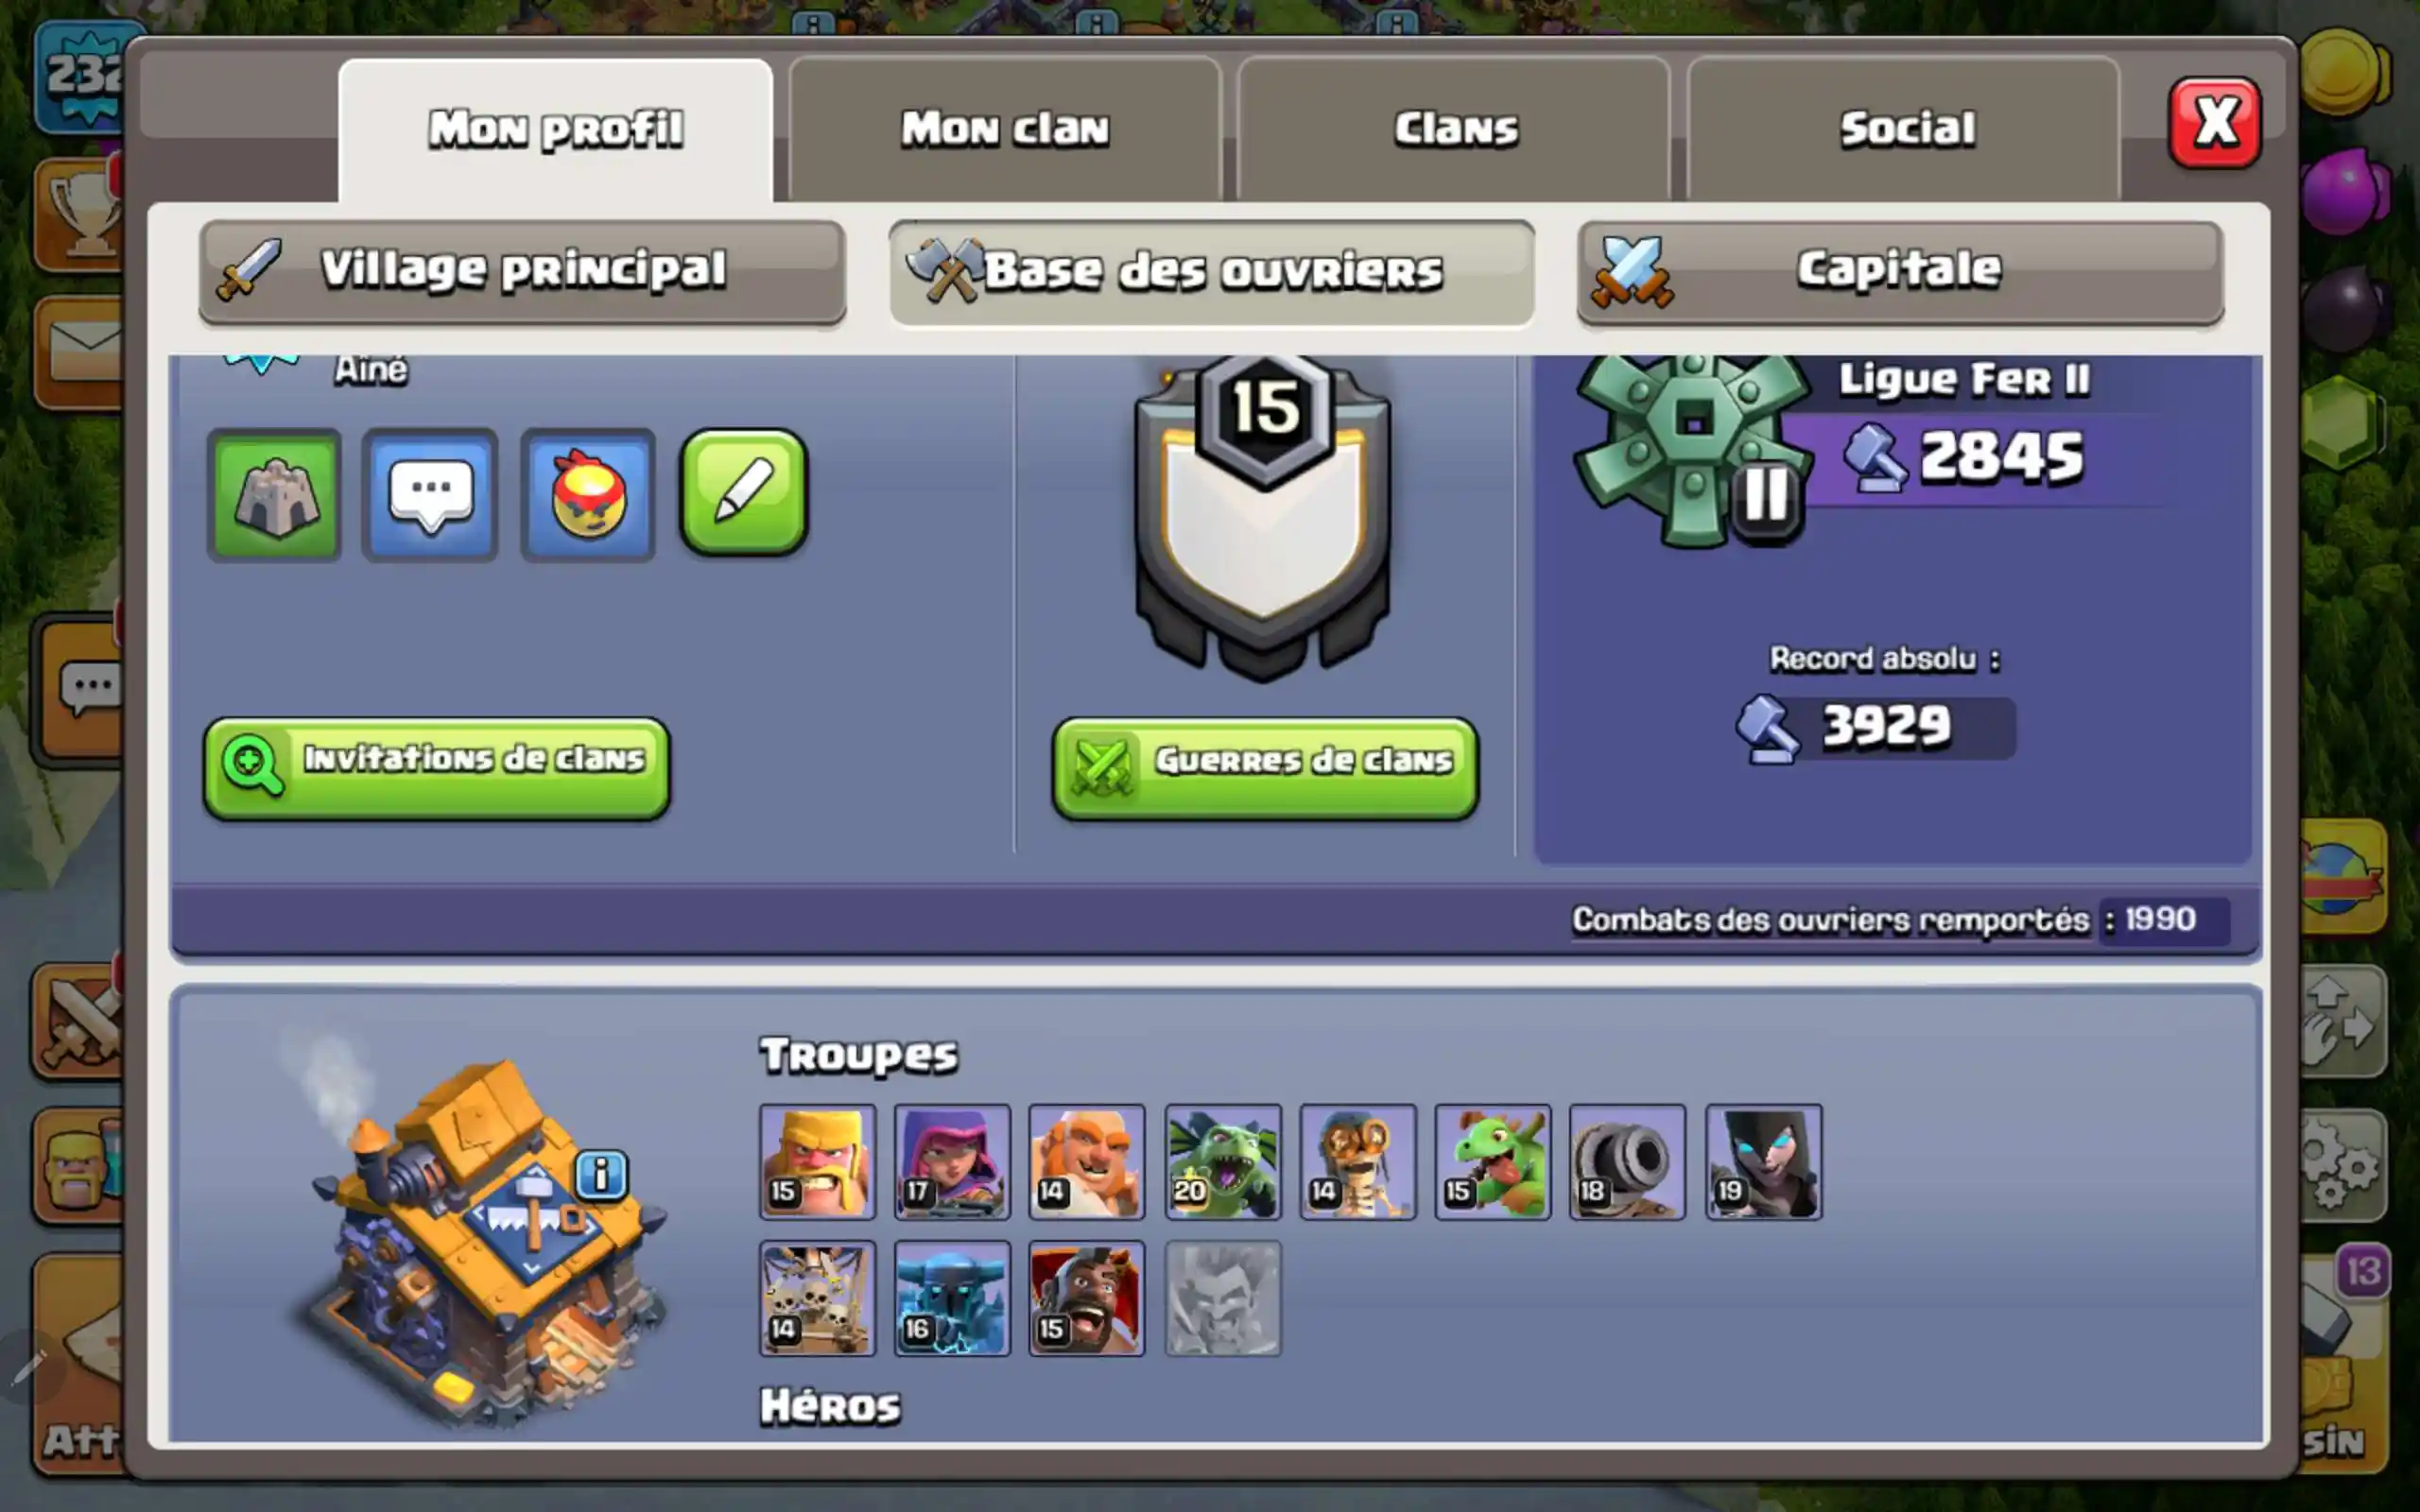Image resolution: width=2420 pixels, height=1512 pixels.
Task: Select the level 19 Night Witch troop
Action: (1763, 1162)
